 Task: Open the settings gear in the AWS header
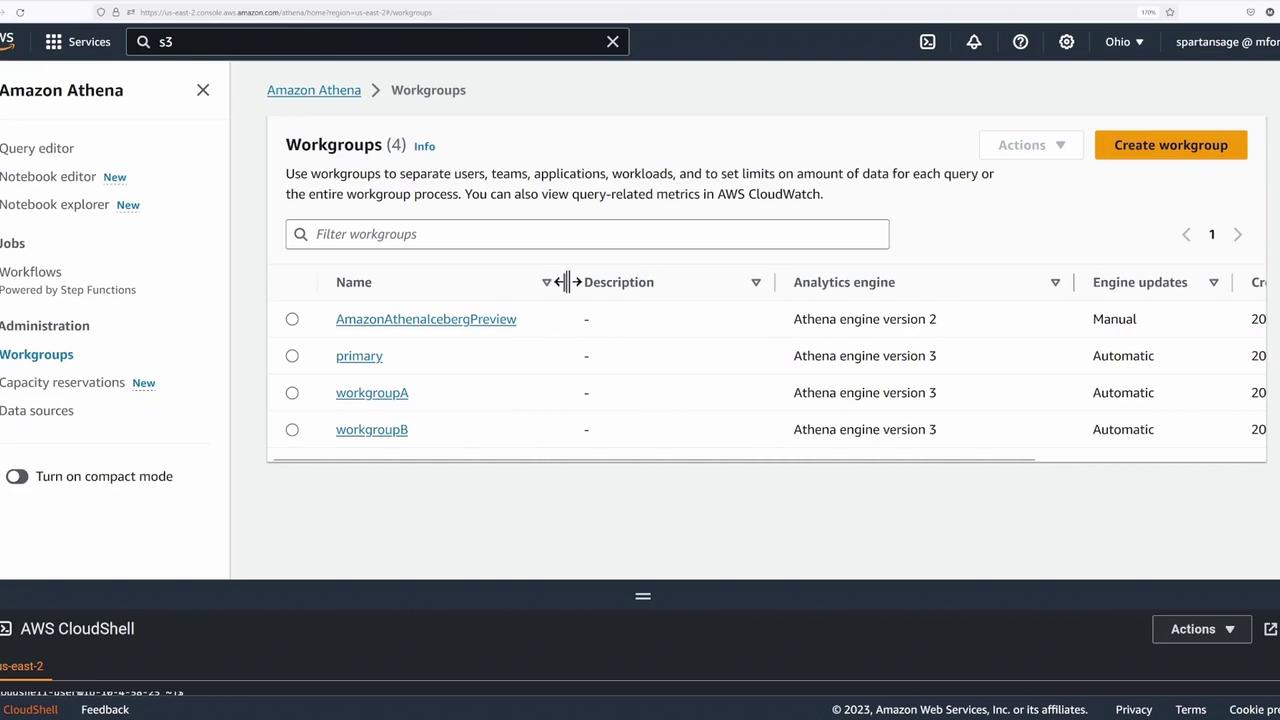point(1067,42)
